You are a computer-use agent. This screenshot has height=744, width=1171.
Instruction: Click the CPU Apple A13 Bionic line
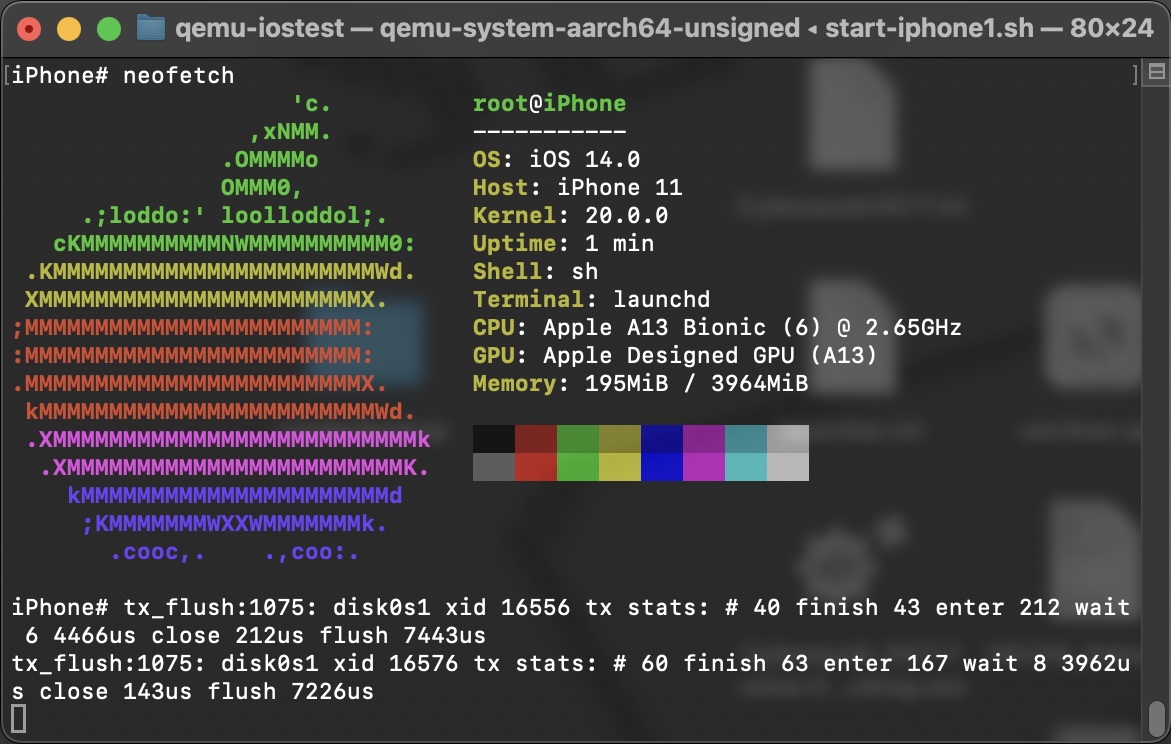click(717, 328)
